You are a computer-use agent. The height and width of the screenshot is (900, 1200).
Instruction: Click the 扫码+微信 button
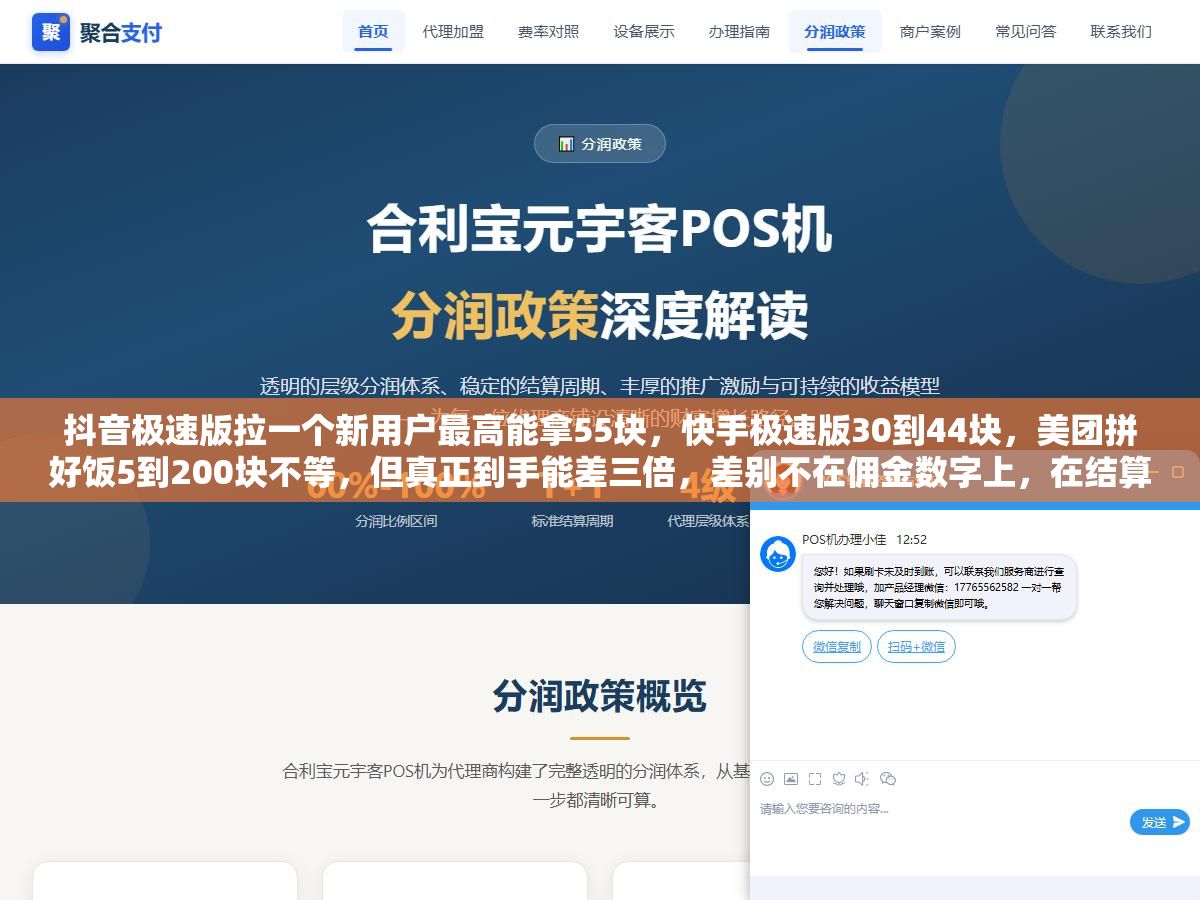(x=917, y=646)
